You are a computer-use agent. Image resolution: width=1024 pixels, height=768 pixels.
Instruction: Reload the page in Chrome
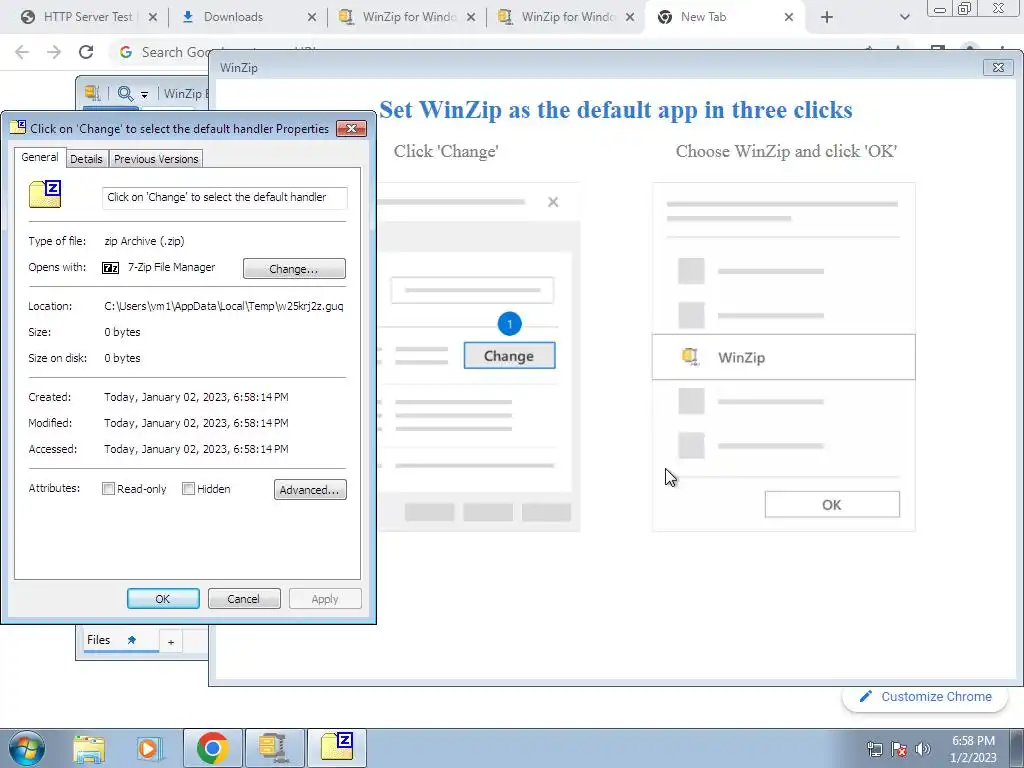[x=86, y=52]
